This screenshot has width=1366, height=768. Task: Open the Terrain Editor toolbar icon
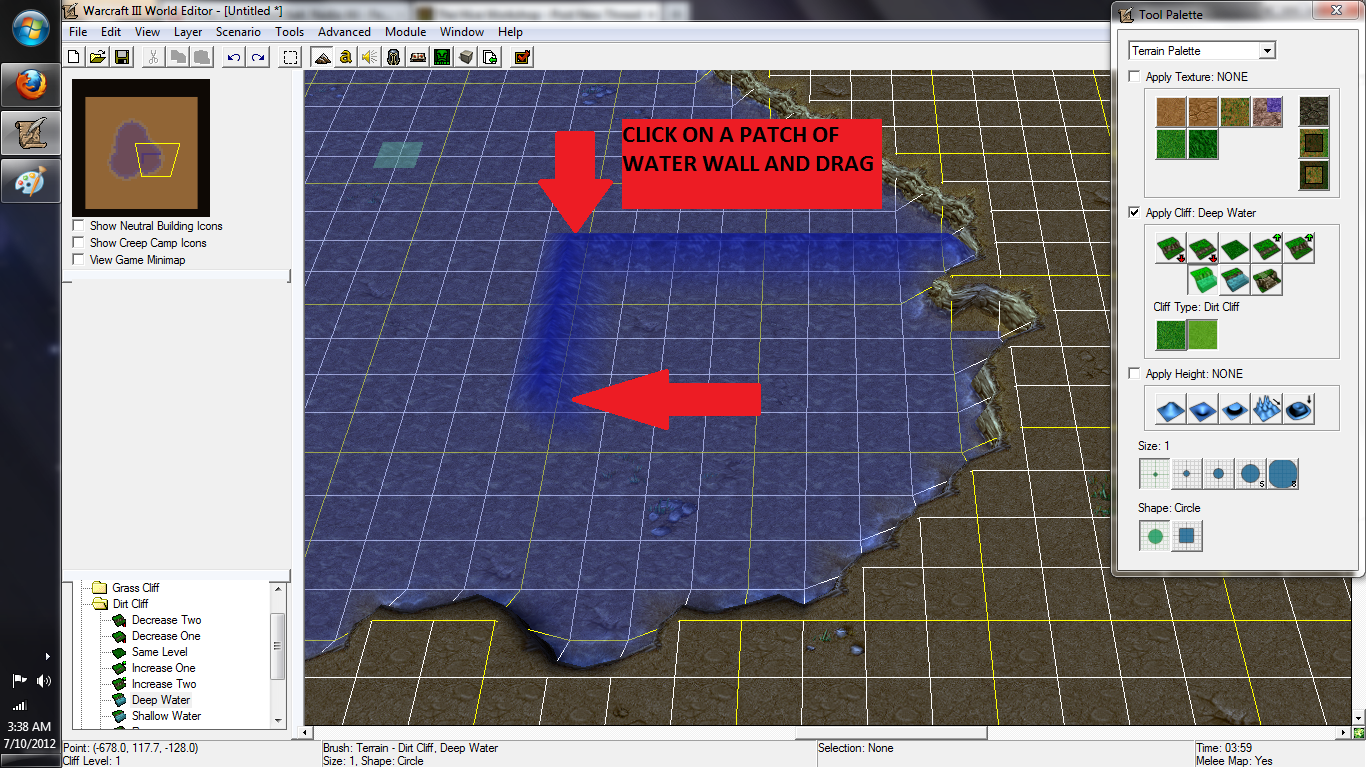[322, 57]
